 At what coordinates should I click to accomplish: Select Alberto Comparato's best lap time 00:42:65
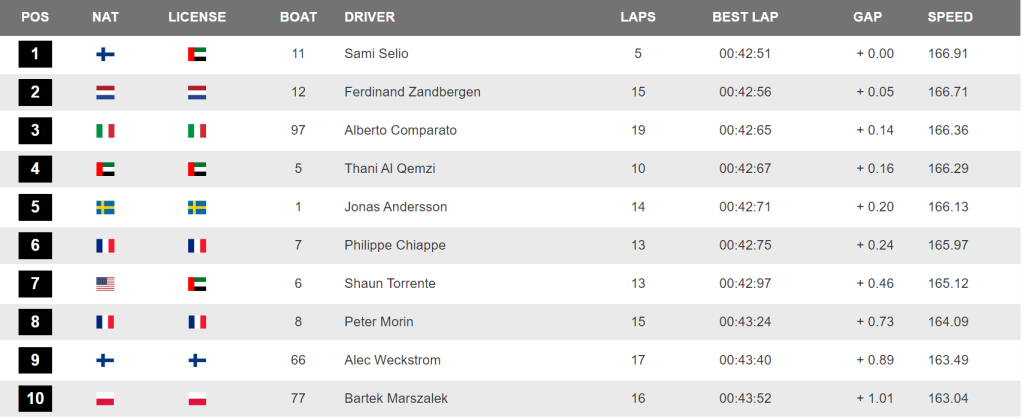click(745, 131)
